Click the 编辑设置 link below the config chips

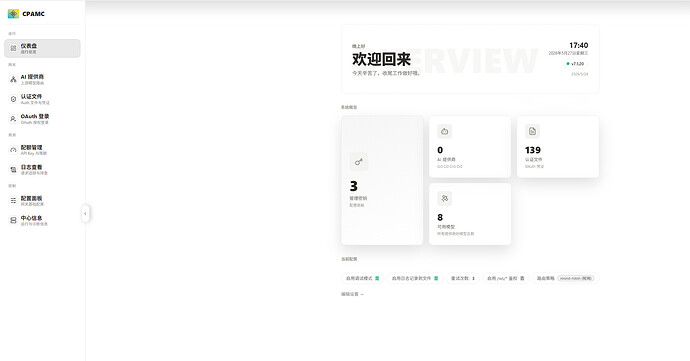tap(352, 294)
